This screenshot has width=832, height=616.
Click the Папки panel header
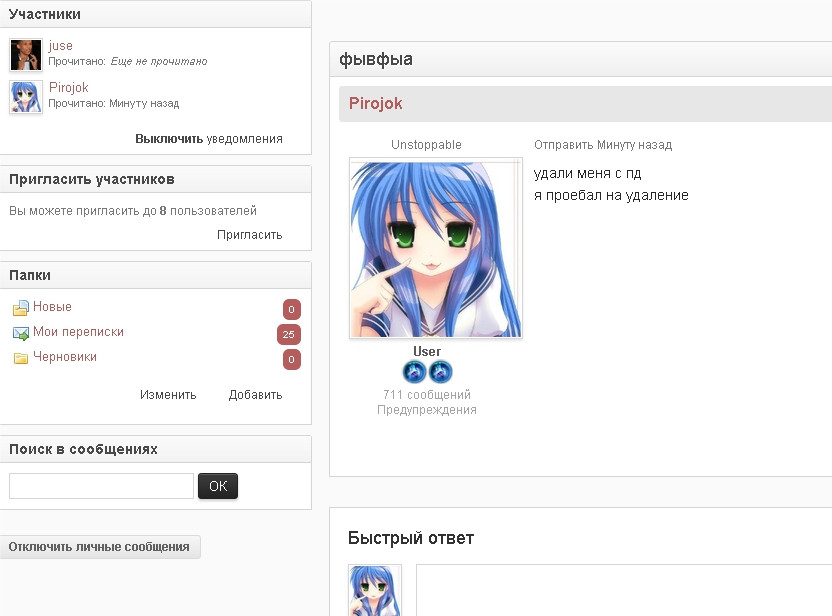(x=155, y=275)
